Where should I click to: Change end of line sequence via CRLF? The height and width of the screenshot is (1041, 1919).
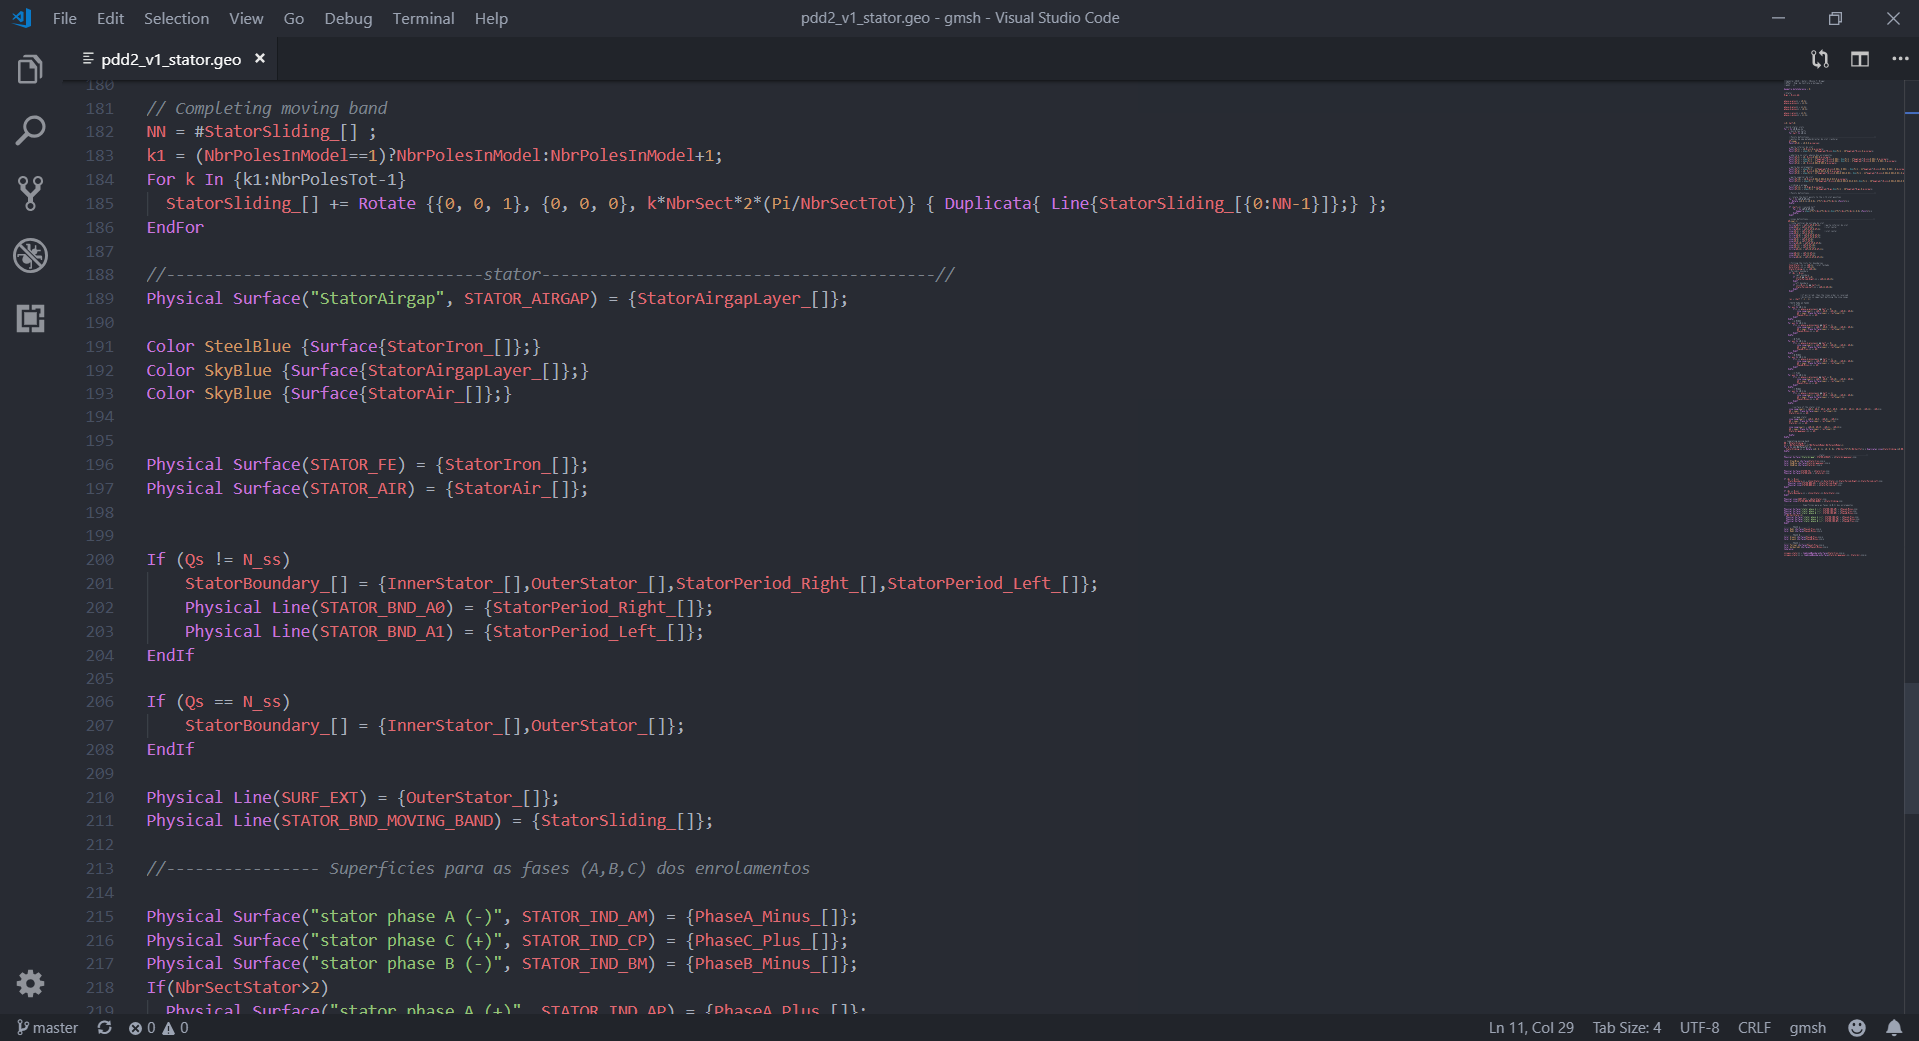[x=1754, y=1028]
